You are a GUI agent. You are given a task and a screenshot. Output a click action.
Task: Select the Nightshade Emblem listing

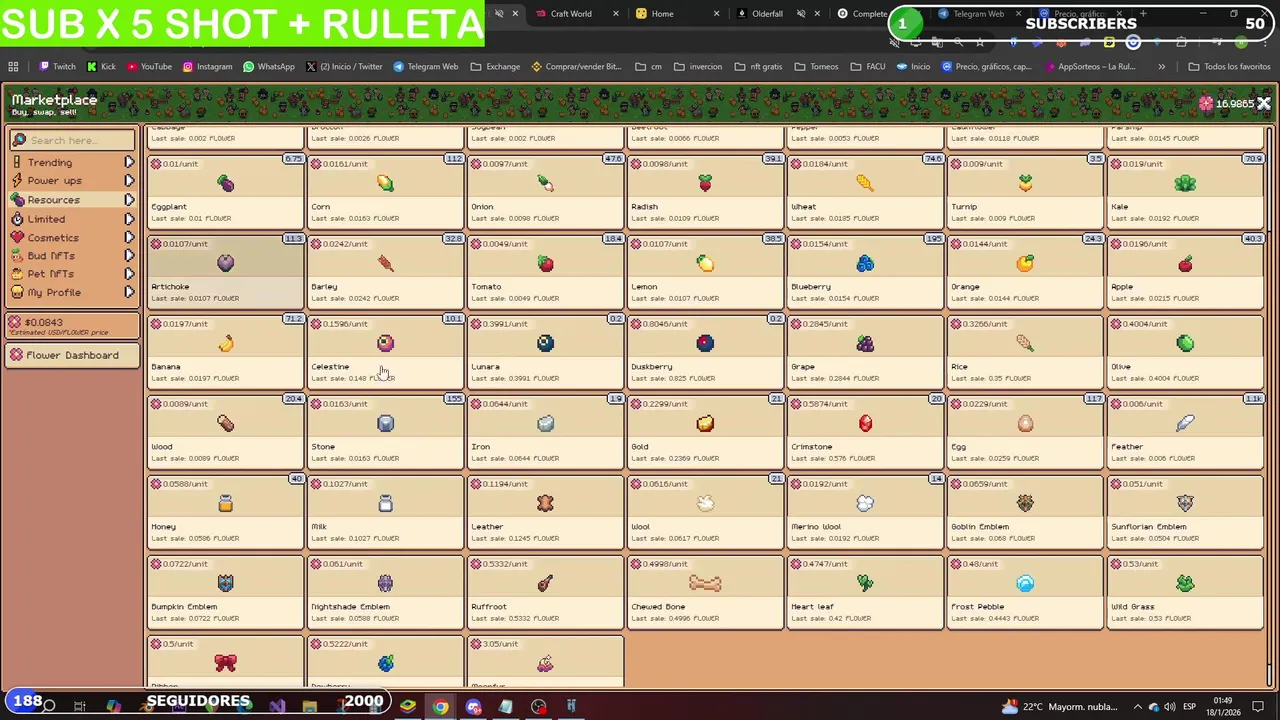click(x=385, y=593)
